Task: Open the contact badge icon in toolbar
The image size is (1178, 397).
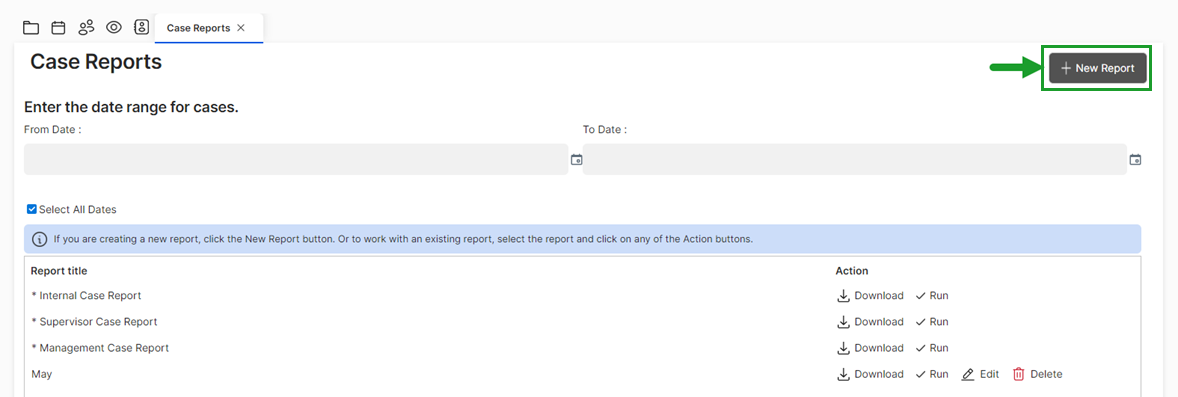Action: point(141,27)
